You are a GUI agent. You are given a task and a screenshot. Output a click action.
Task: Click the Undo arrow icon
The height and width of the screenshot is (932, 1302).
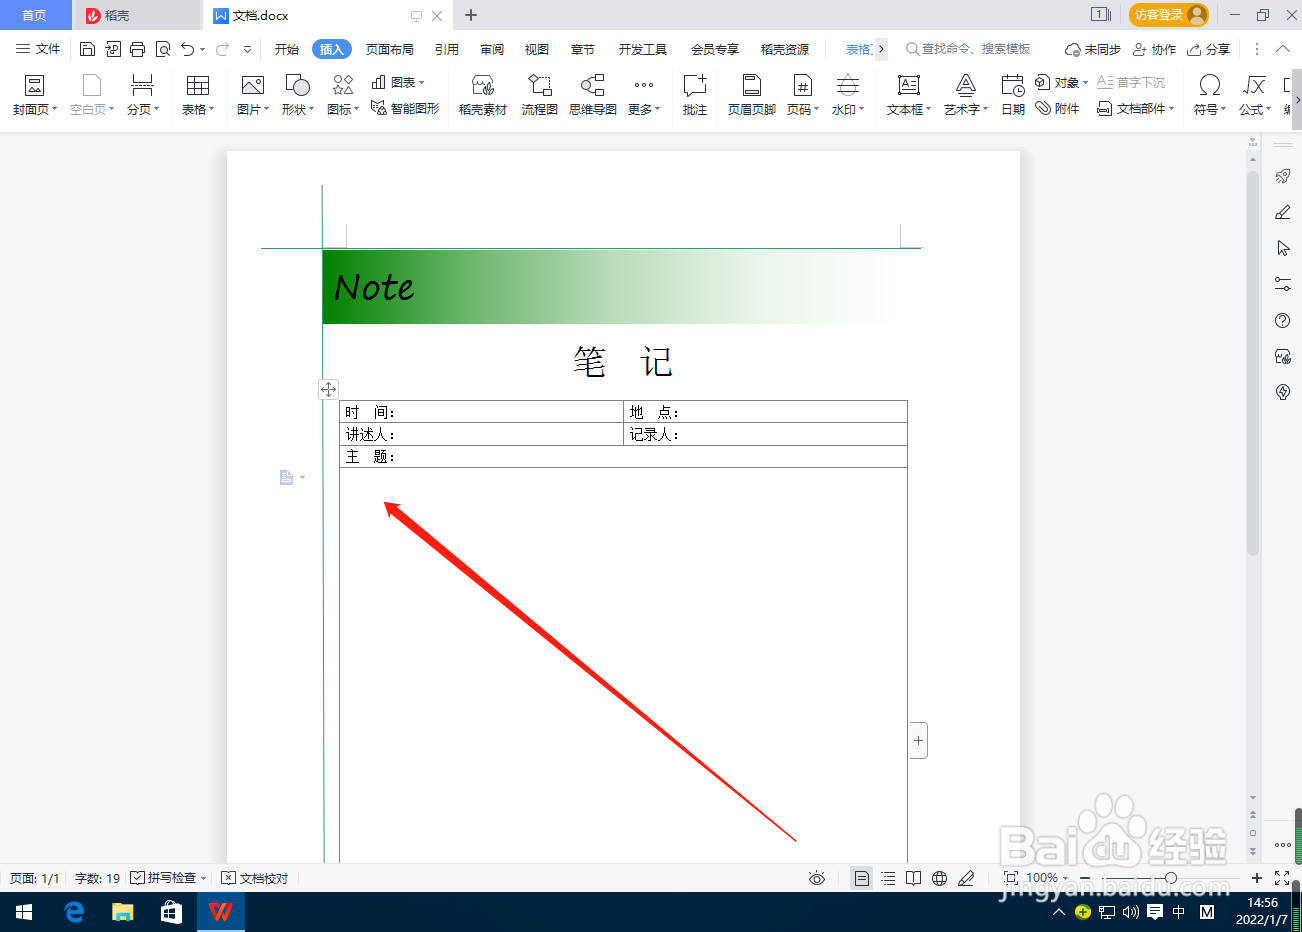187,49
